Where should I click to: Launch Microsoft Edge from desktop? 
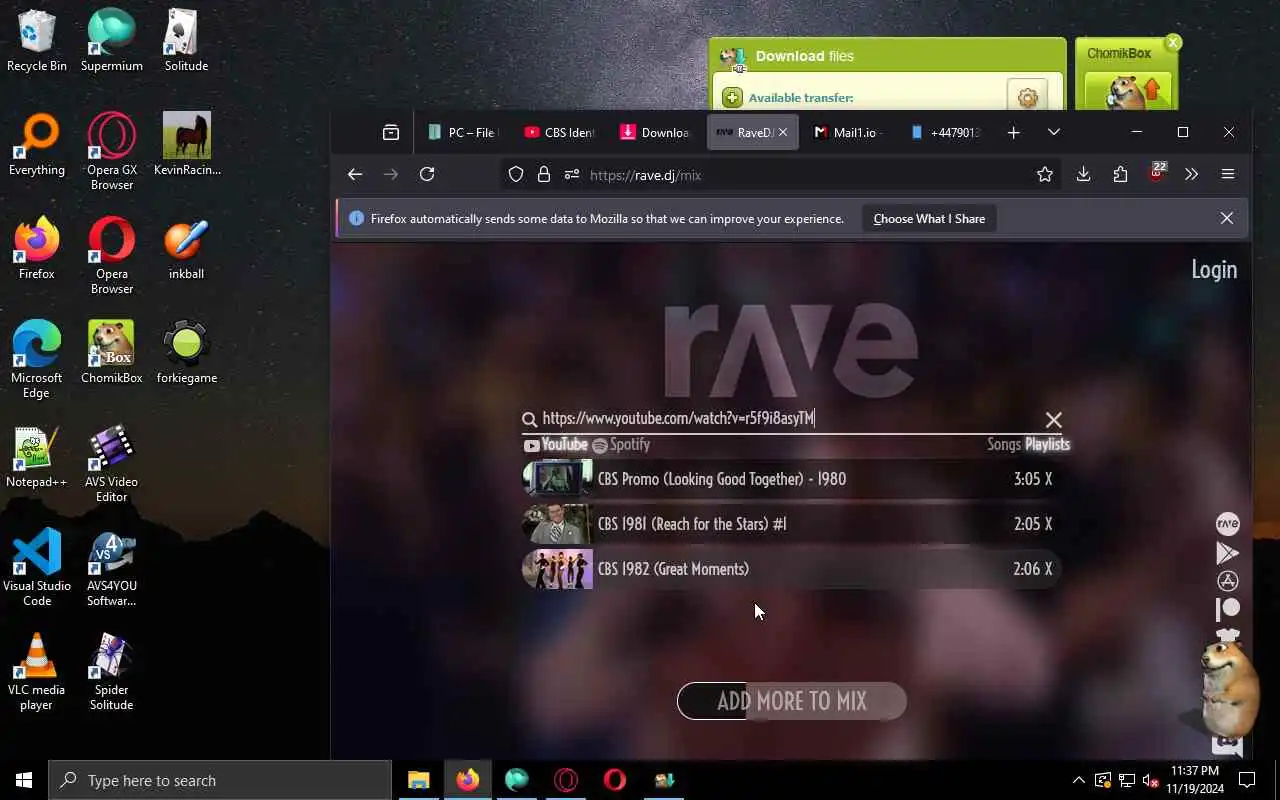click(36, 360)
